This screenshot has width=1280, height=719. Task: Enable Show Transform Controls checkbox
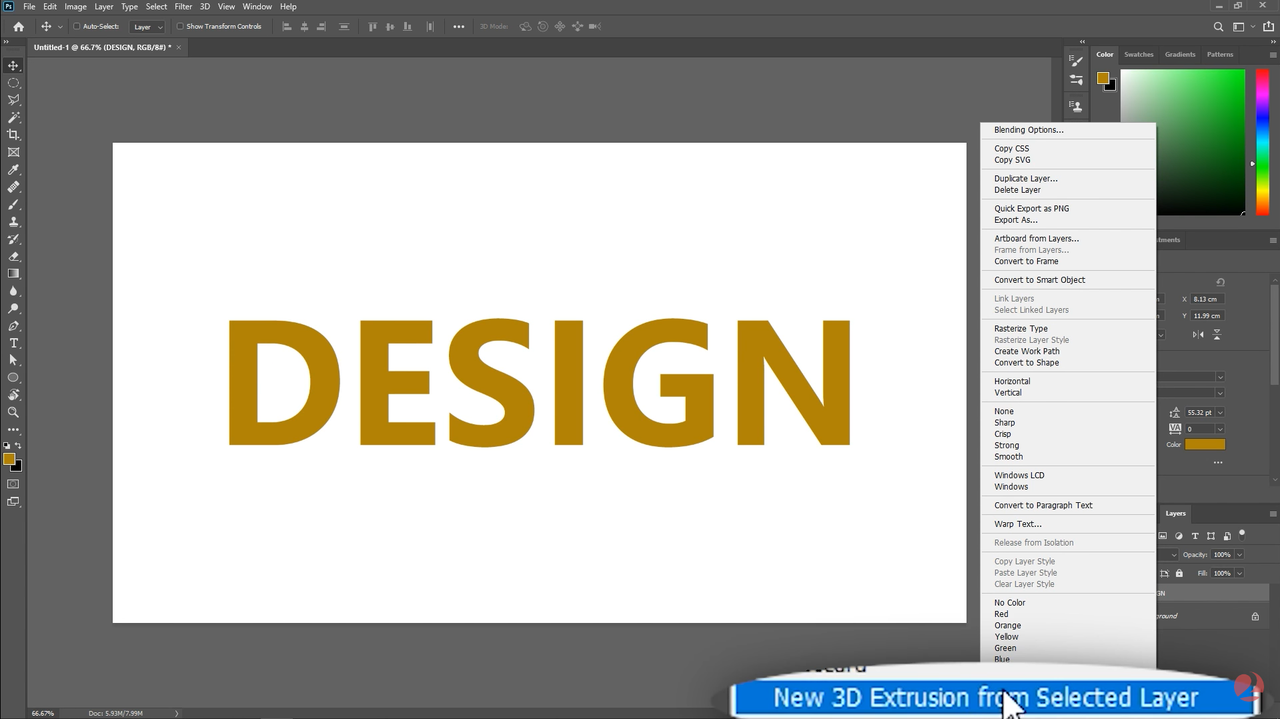(x=180, y=27)
